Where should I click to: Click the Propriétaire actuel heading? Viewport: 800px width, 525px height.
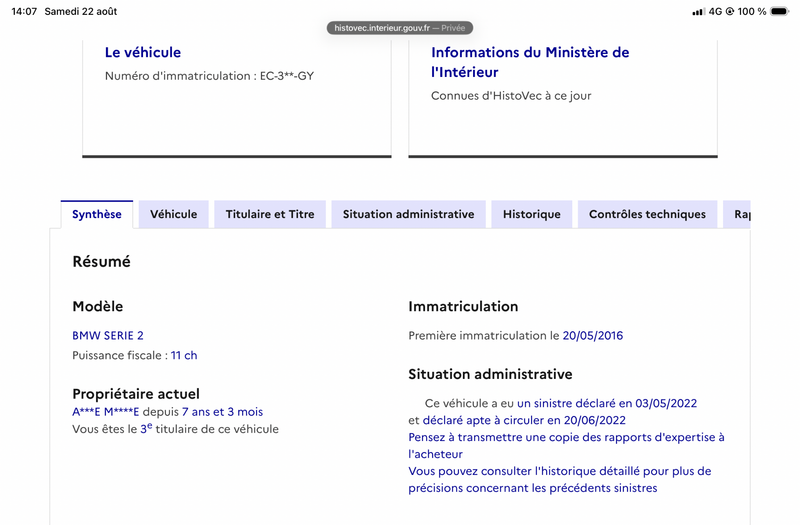pyautogui.click(x=136, y=394)
